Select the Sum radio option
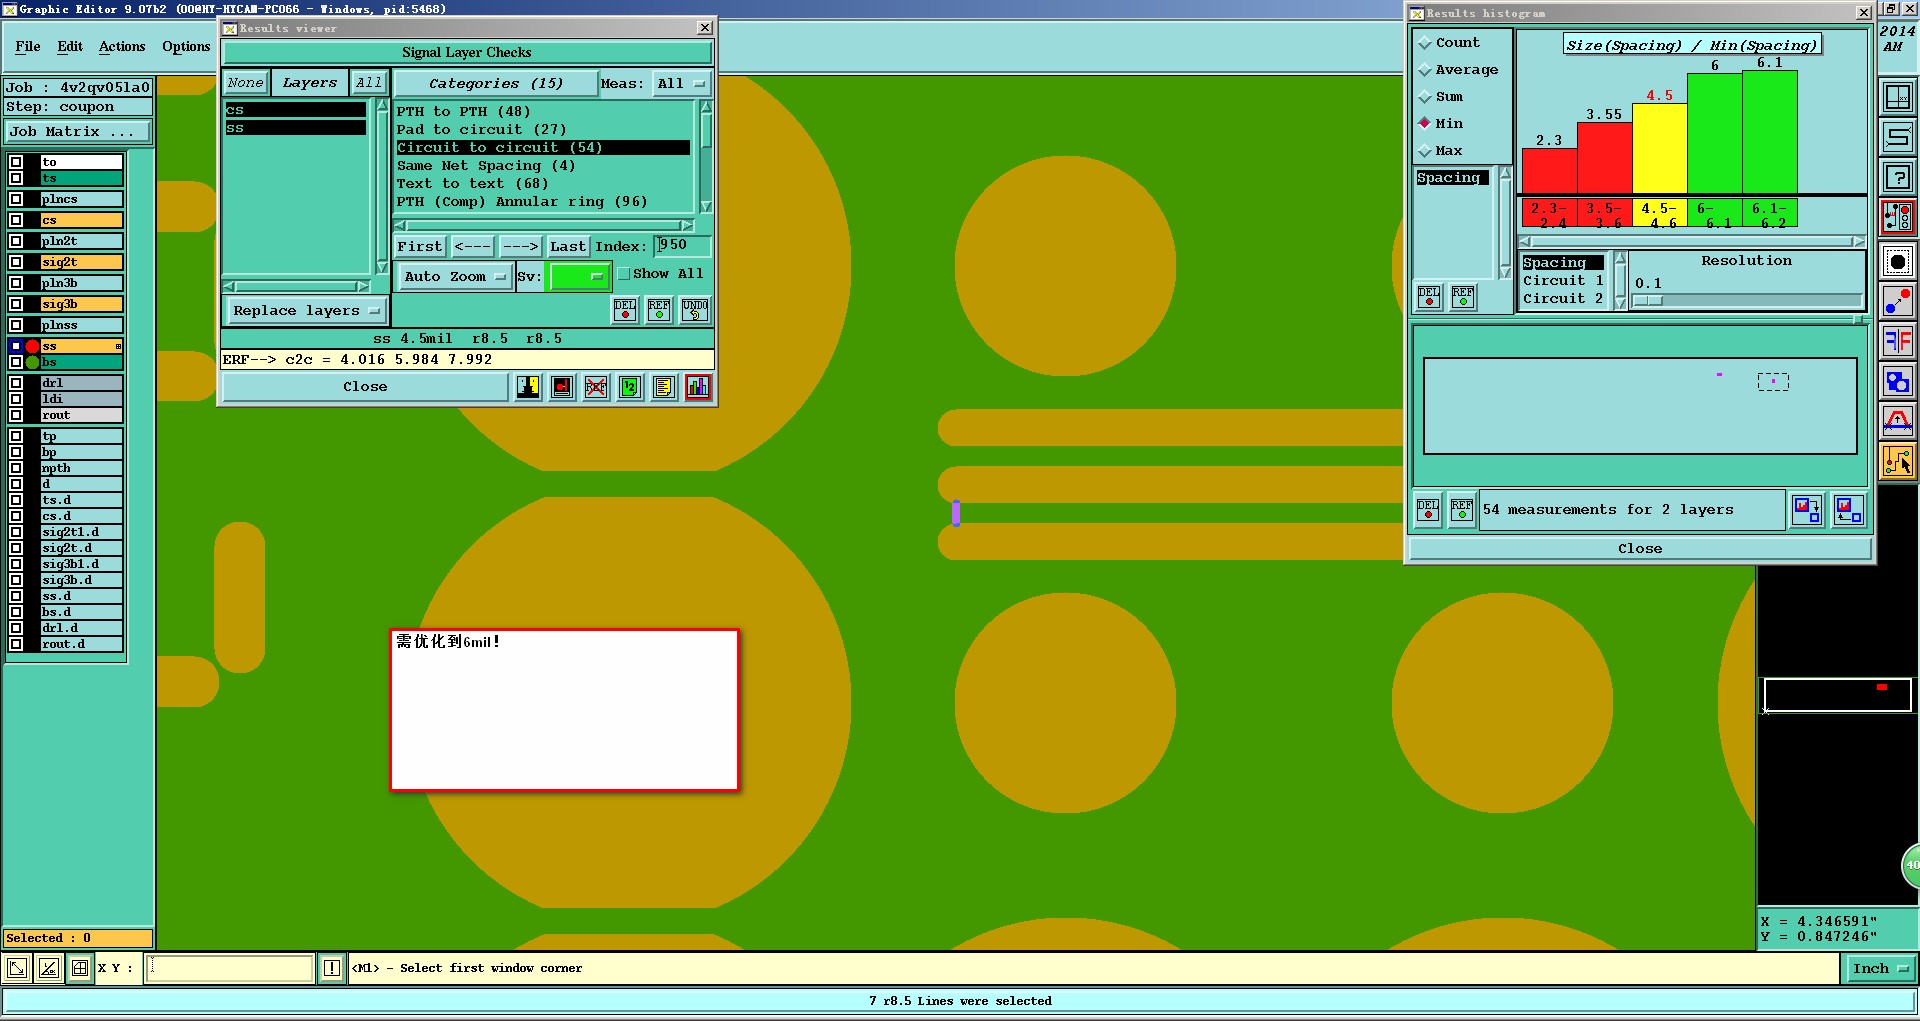Image resolution: width=1920 pixels, height=1021 pixels. point(1425,97)
